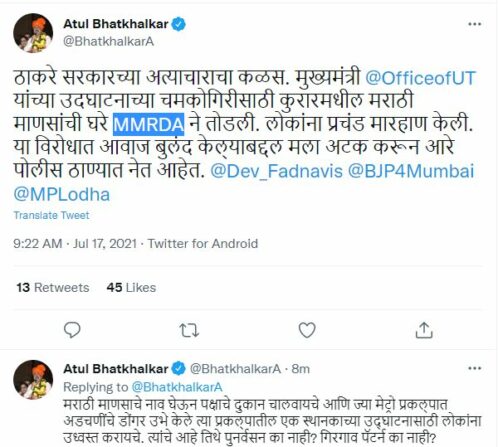This screenshot has width=498, height=447.
Task: View the 45 Likes list
Action: click(x=131, y=288)
